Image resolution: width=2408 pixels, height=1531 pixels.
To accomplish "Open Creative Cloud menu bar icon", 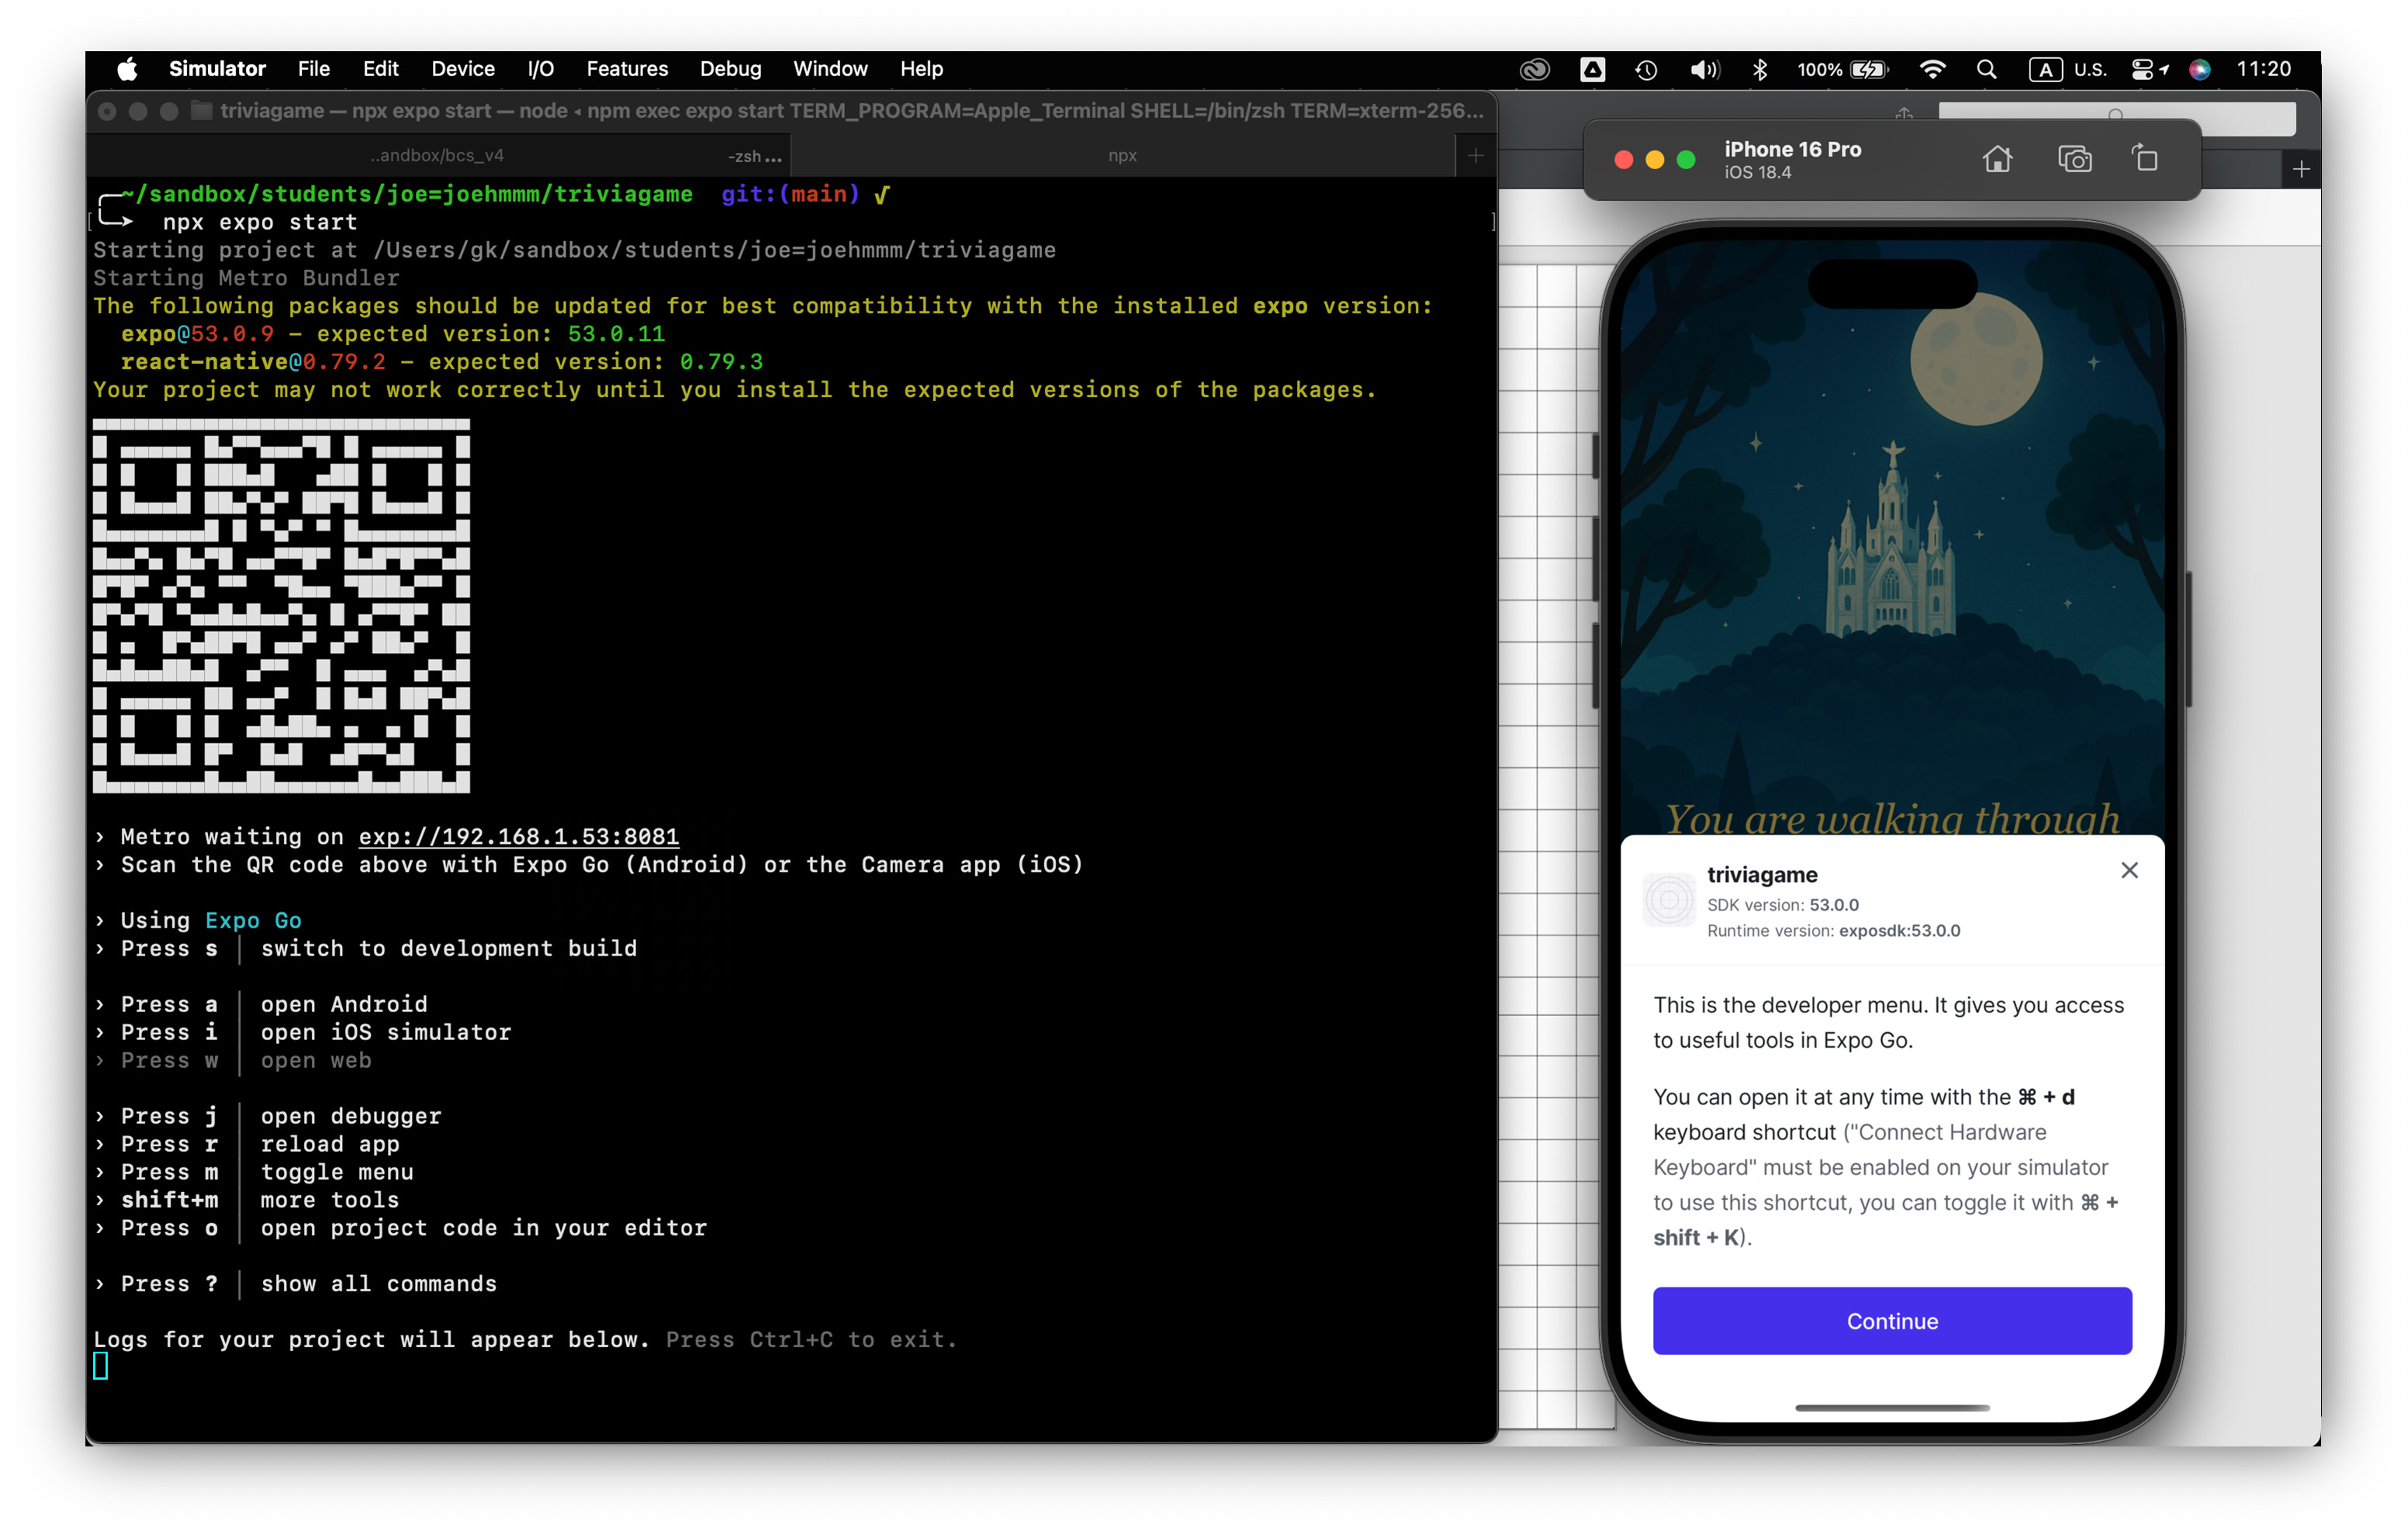I will point(1534,69).
